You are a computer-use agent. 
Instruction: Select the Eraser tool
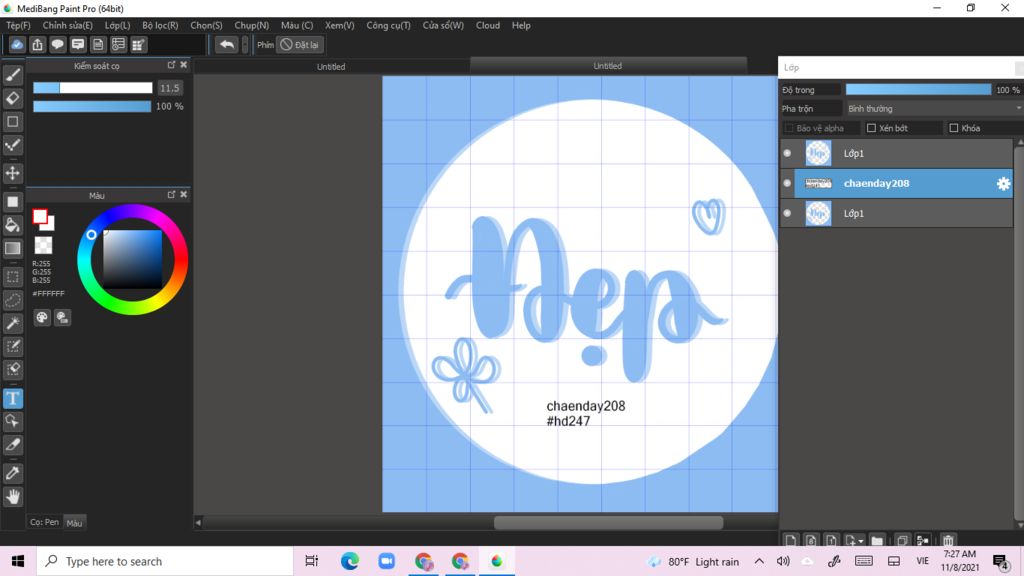pos(12,99)
